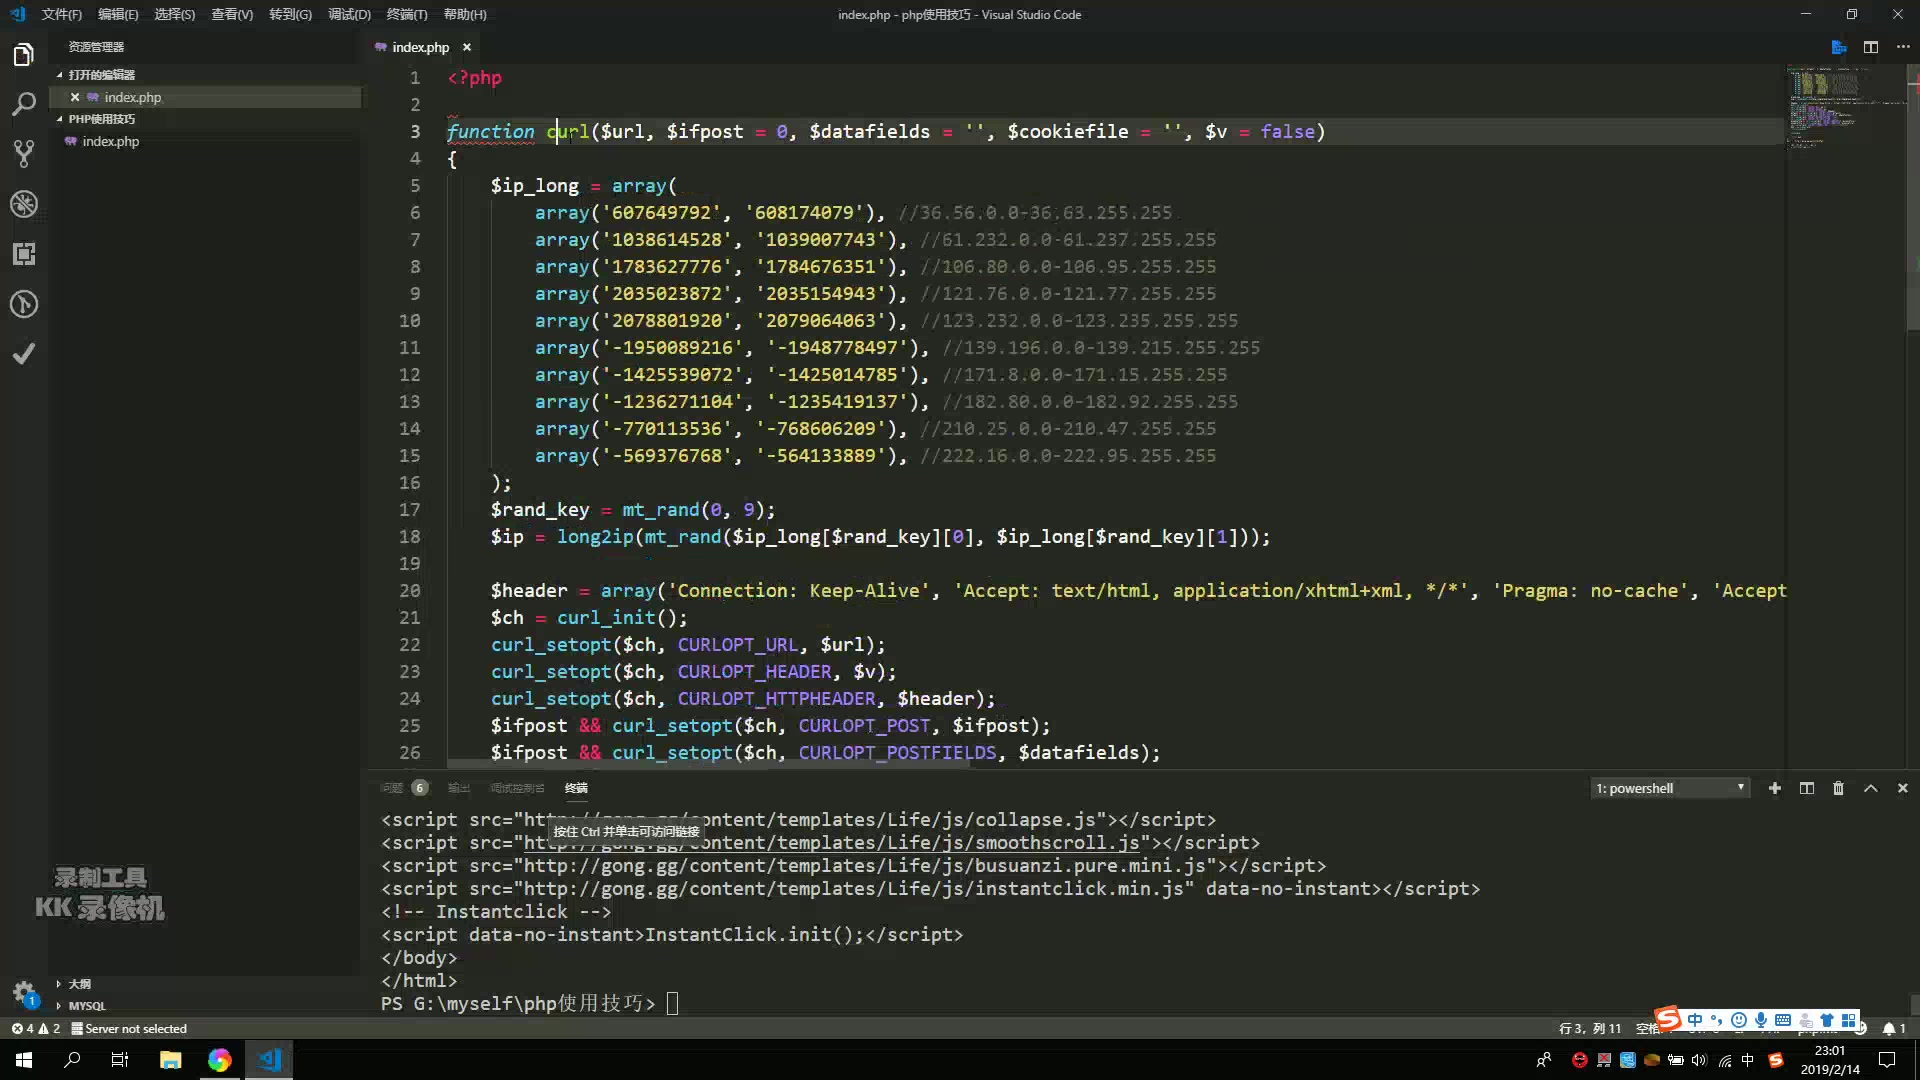Open the Debug (调试) menu
The height and width of the screenshot is (1080, 1920).
pyautogui.click(x=349, y=14)
